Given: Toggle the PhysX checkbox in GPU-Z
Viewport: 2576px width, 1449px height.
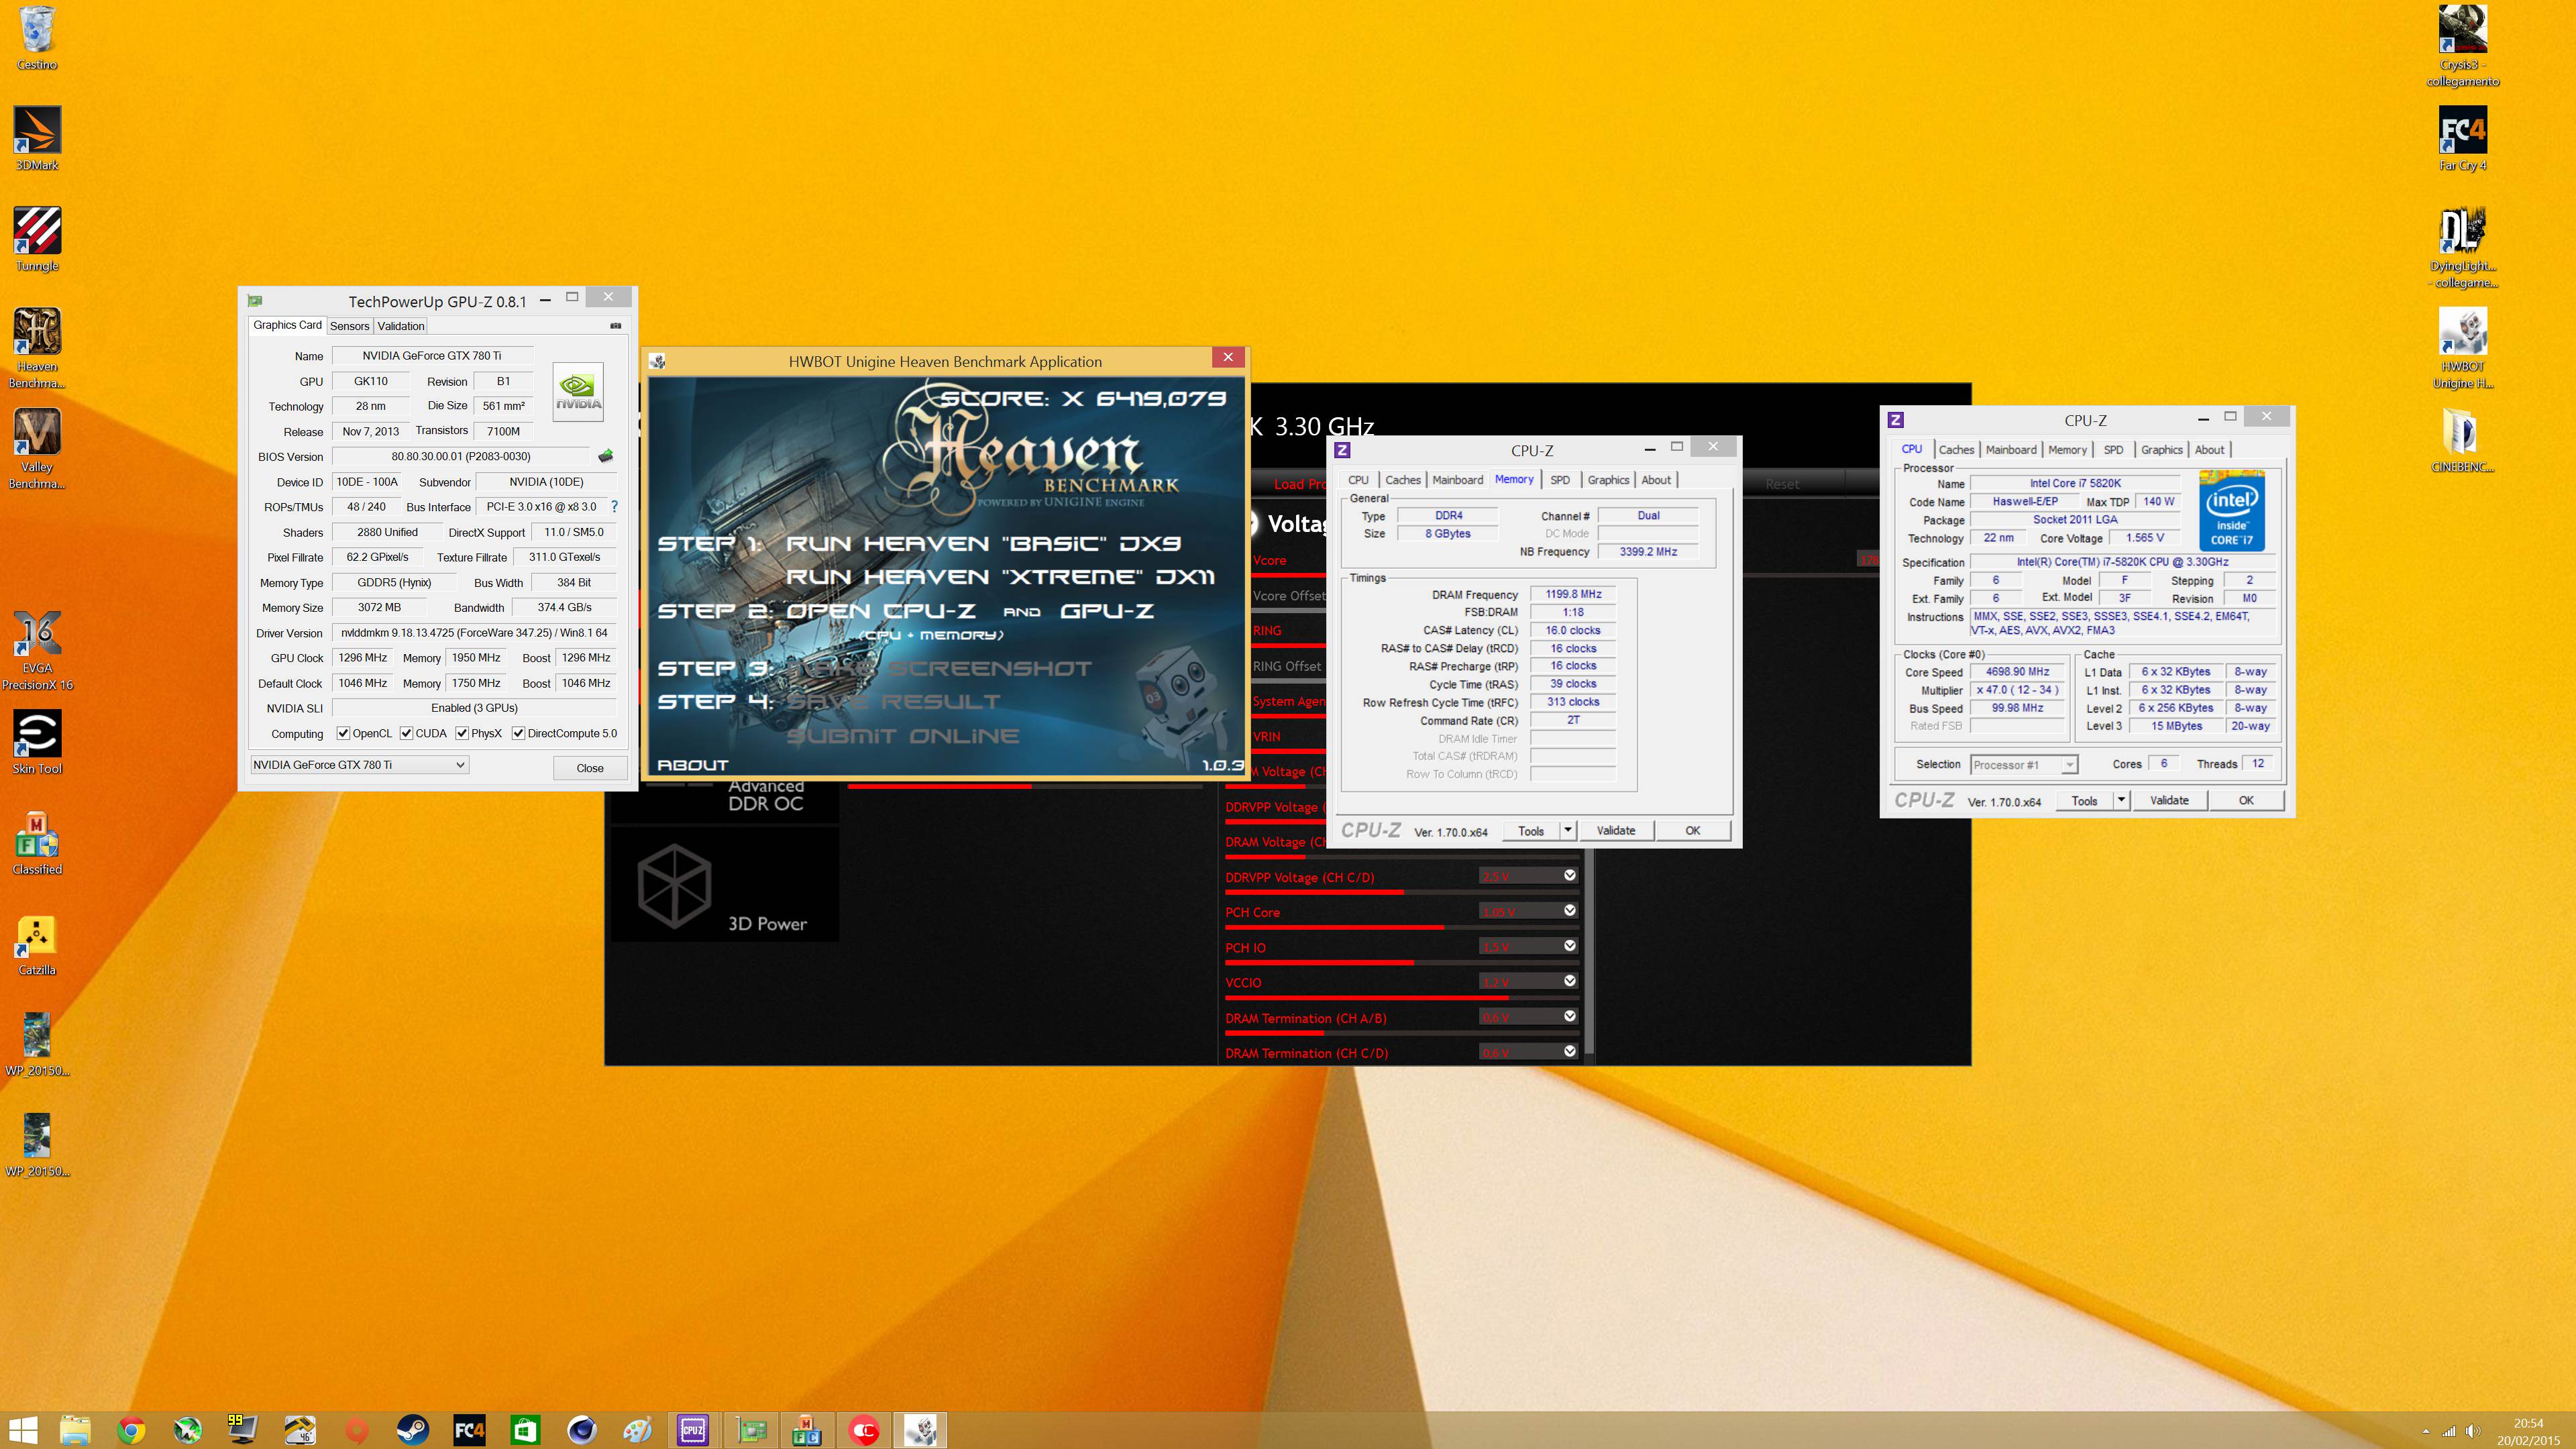Looking at the screenshot, I should coord(462,733).
